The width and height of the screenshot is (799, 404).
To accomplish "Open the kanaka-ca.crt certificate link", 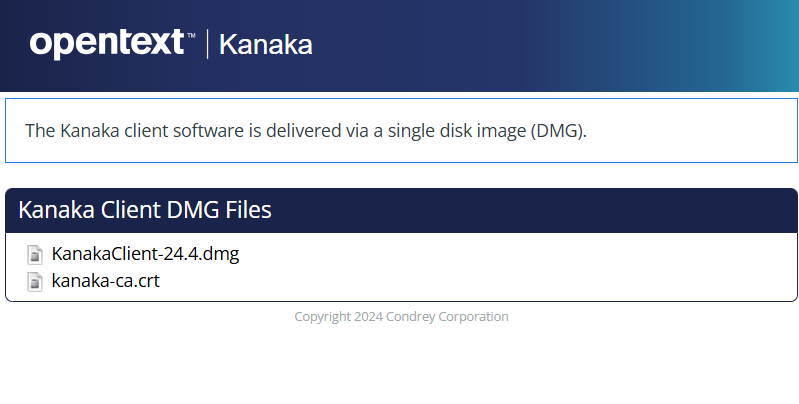I will (x=105, y=281).
